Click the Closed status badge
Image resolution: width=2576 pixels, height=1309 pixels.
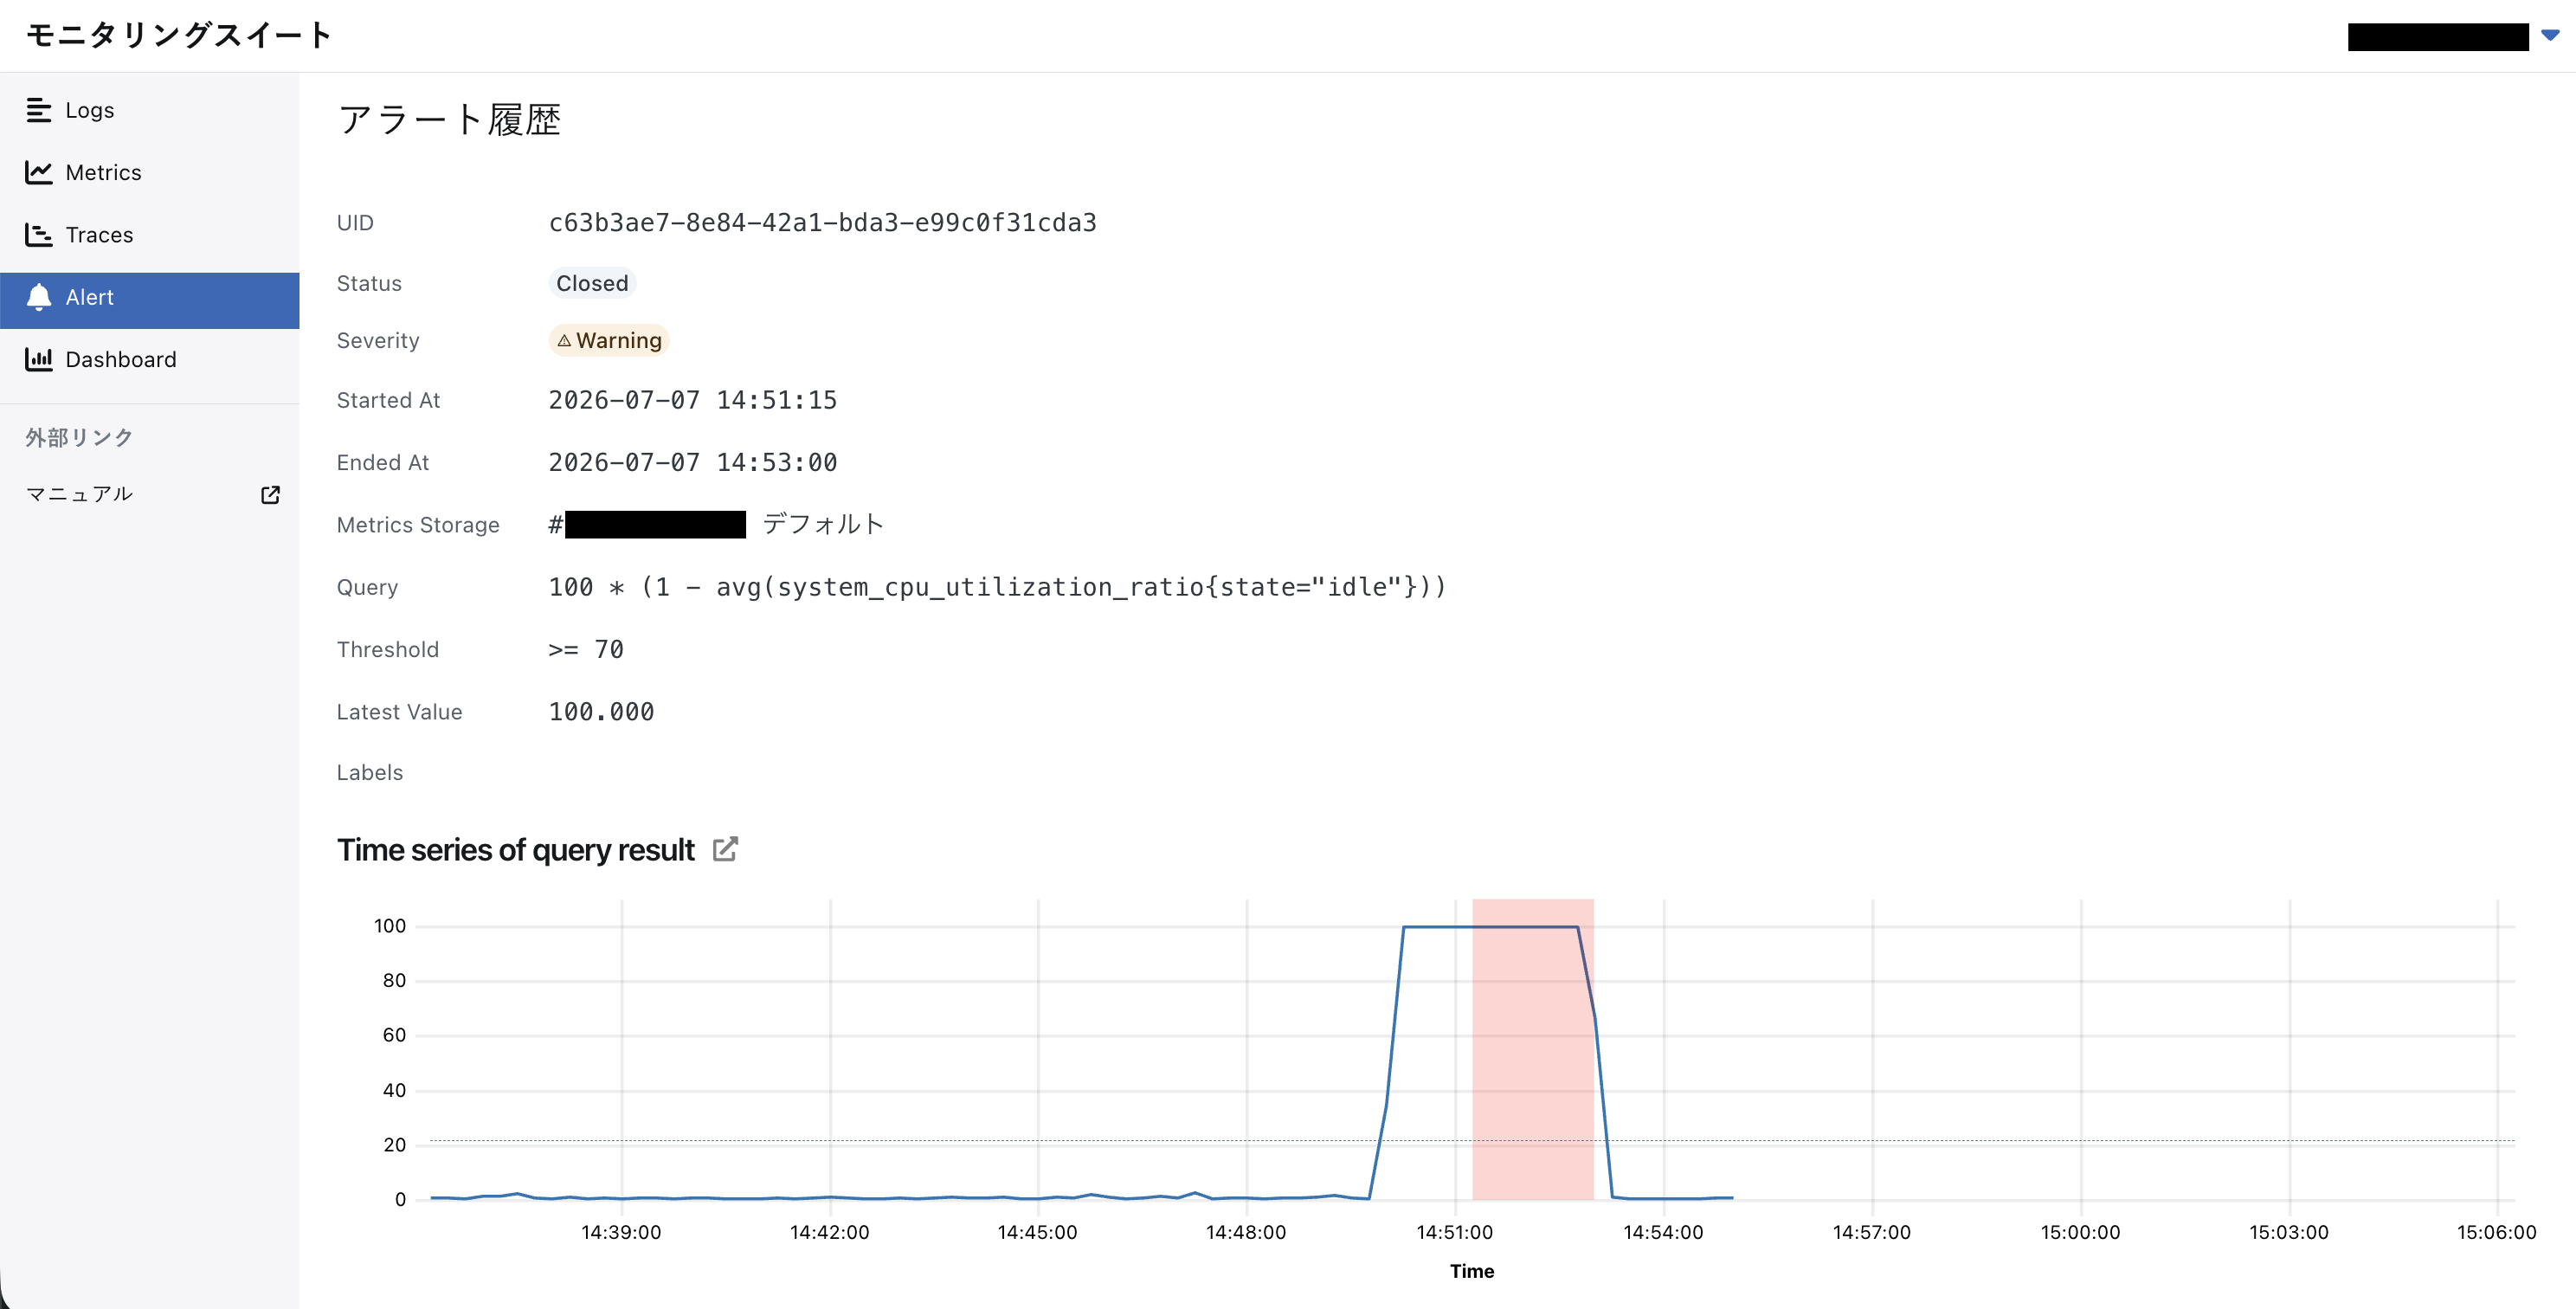pos(592,283)
